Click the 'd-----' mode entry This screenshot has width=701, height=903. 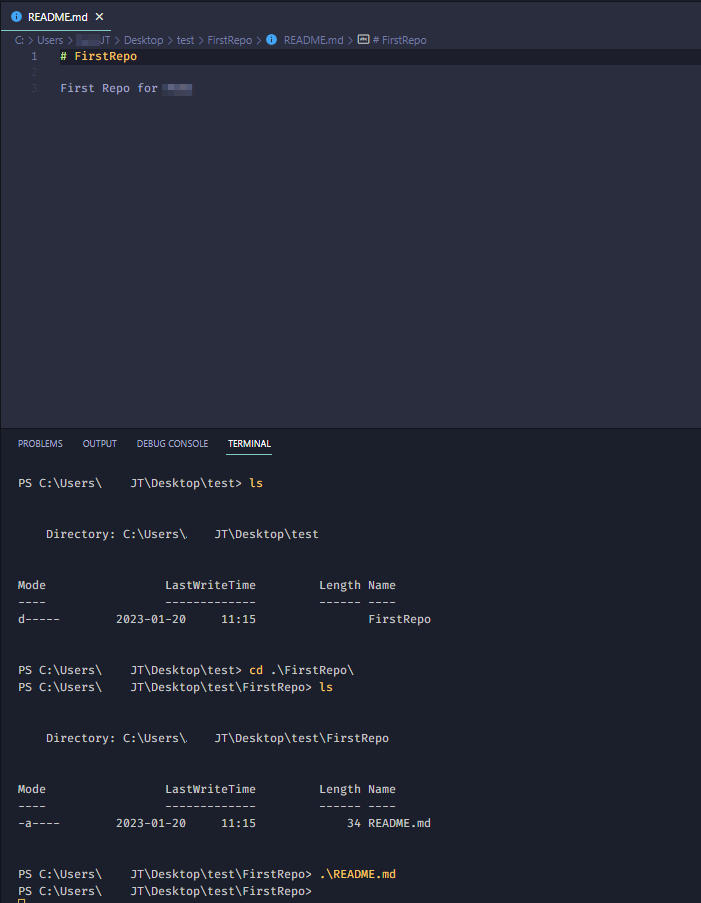39,620
